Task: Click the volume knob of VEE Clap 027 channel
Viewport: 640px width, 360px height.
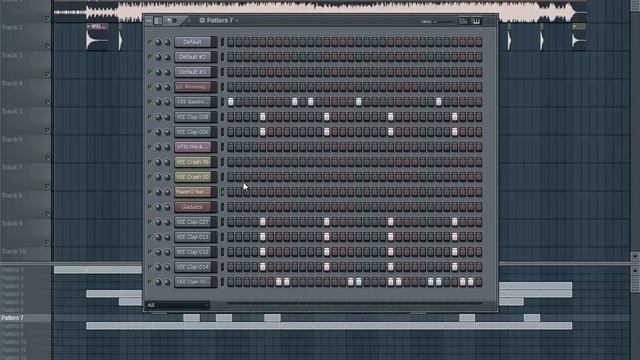Action: pyautogui.click(x=167, y=222)
